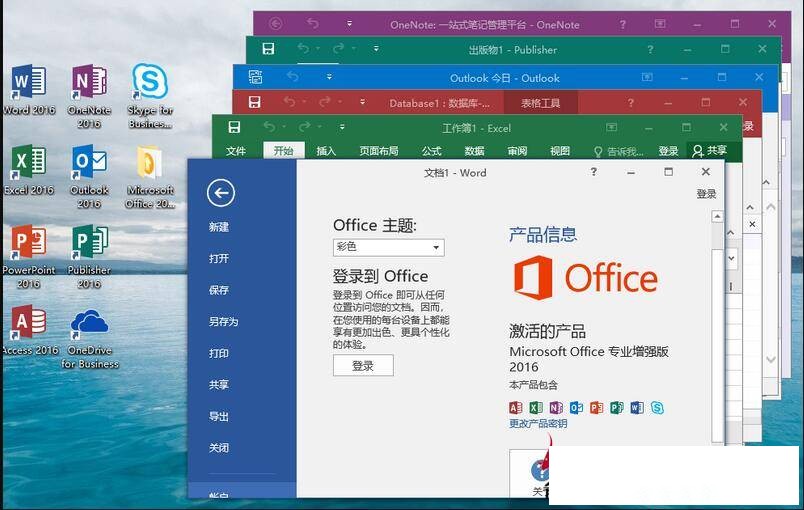Click scroll-up arrow in Word account pane

(x=717, y=216)
